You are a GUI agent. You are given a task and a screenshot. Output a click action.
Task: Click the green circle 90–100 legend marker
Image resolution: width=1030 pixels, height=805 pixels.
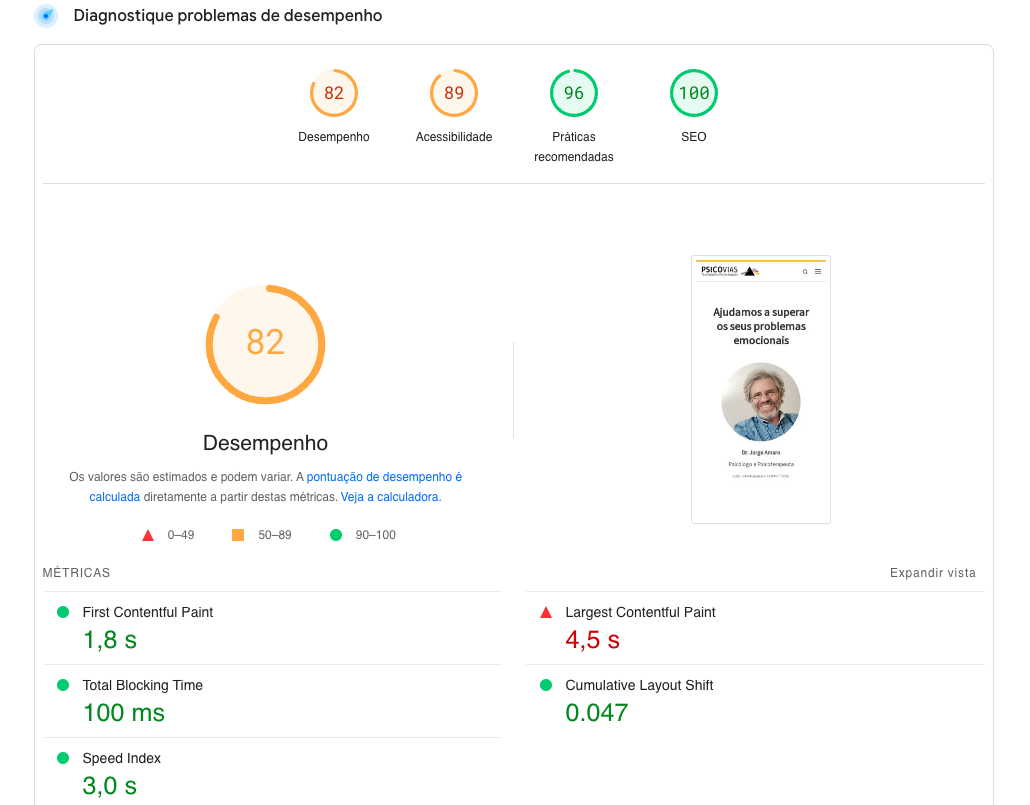(x=336, y=535)
